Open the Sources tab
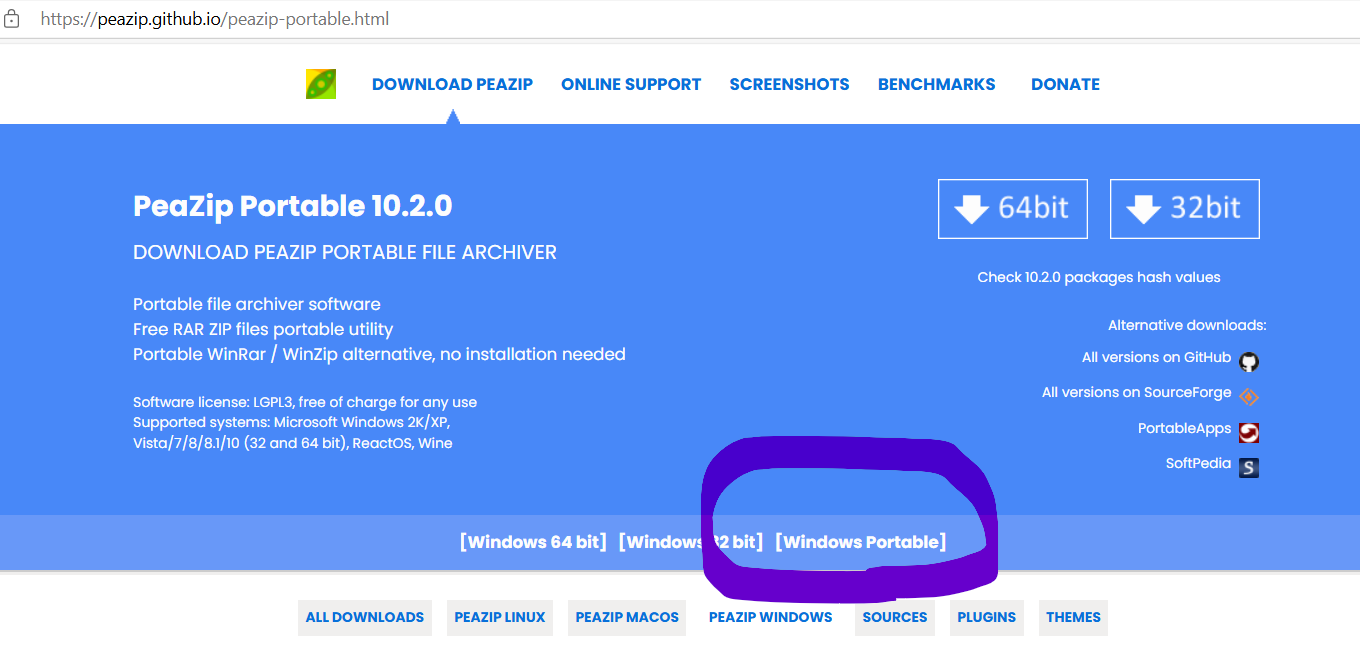This screenshot has width=1360, height=668. (x=895, y=617)
